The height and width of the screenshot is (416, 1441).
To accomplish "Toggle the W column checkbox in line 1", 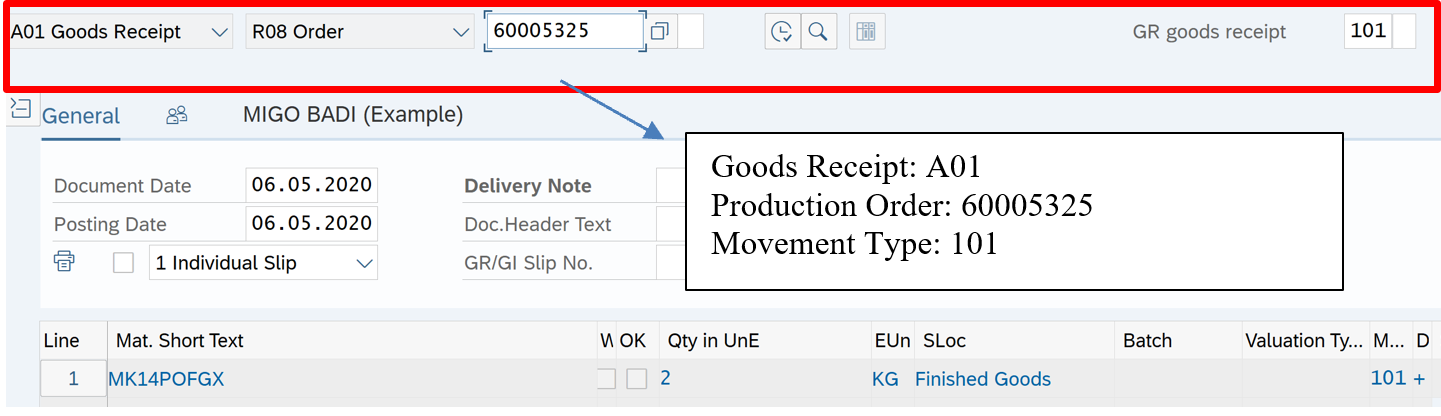I will 606,379.
